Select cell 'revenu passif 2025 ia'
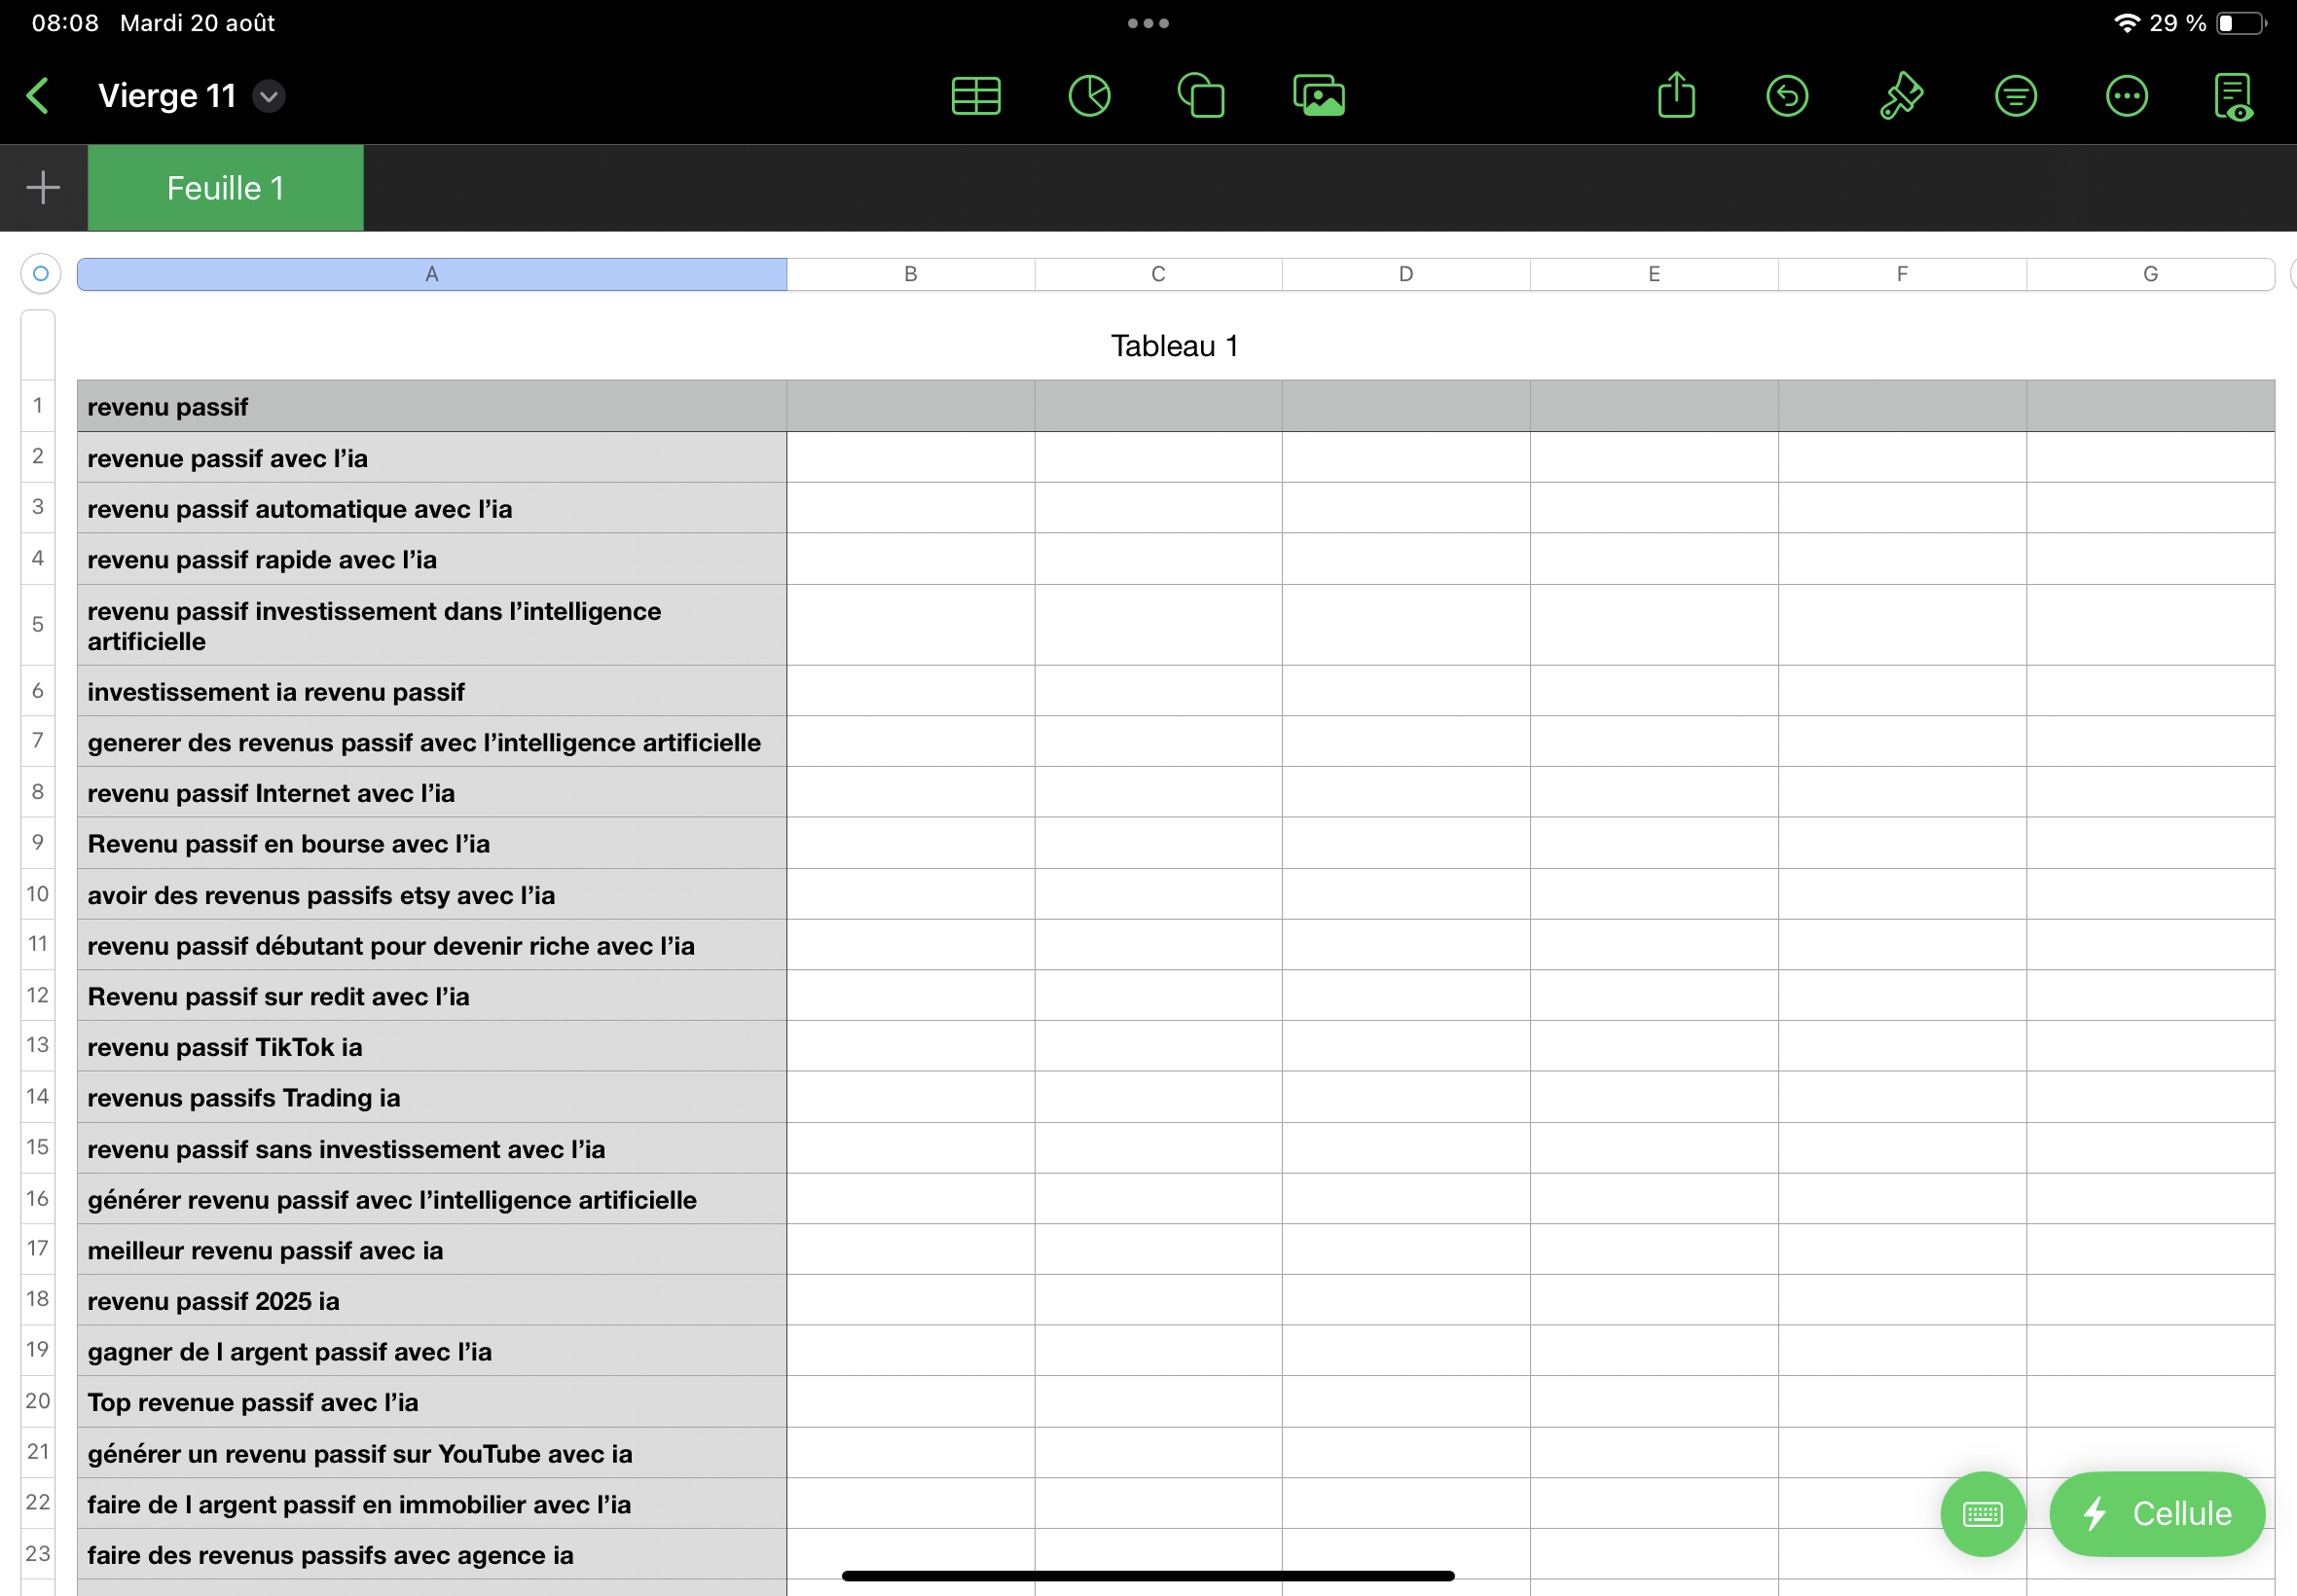This screenshot has height=1596, width=2297. pos(432,1300)
